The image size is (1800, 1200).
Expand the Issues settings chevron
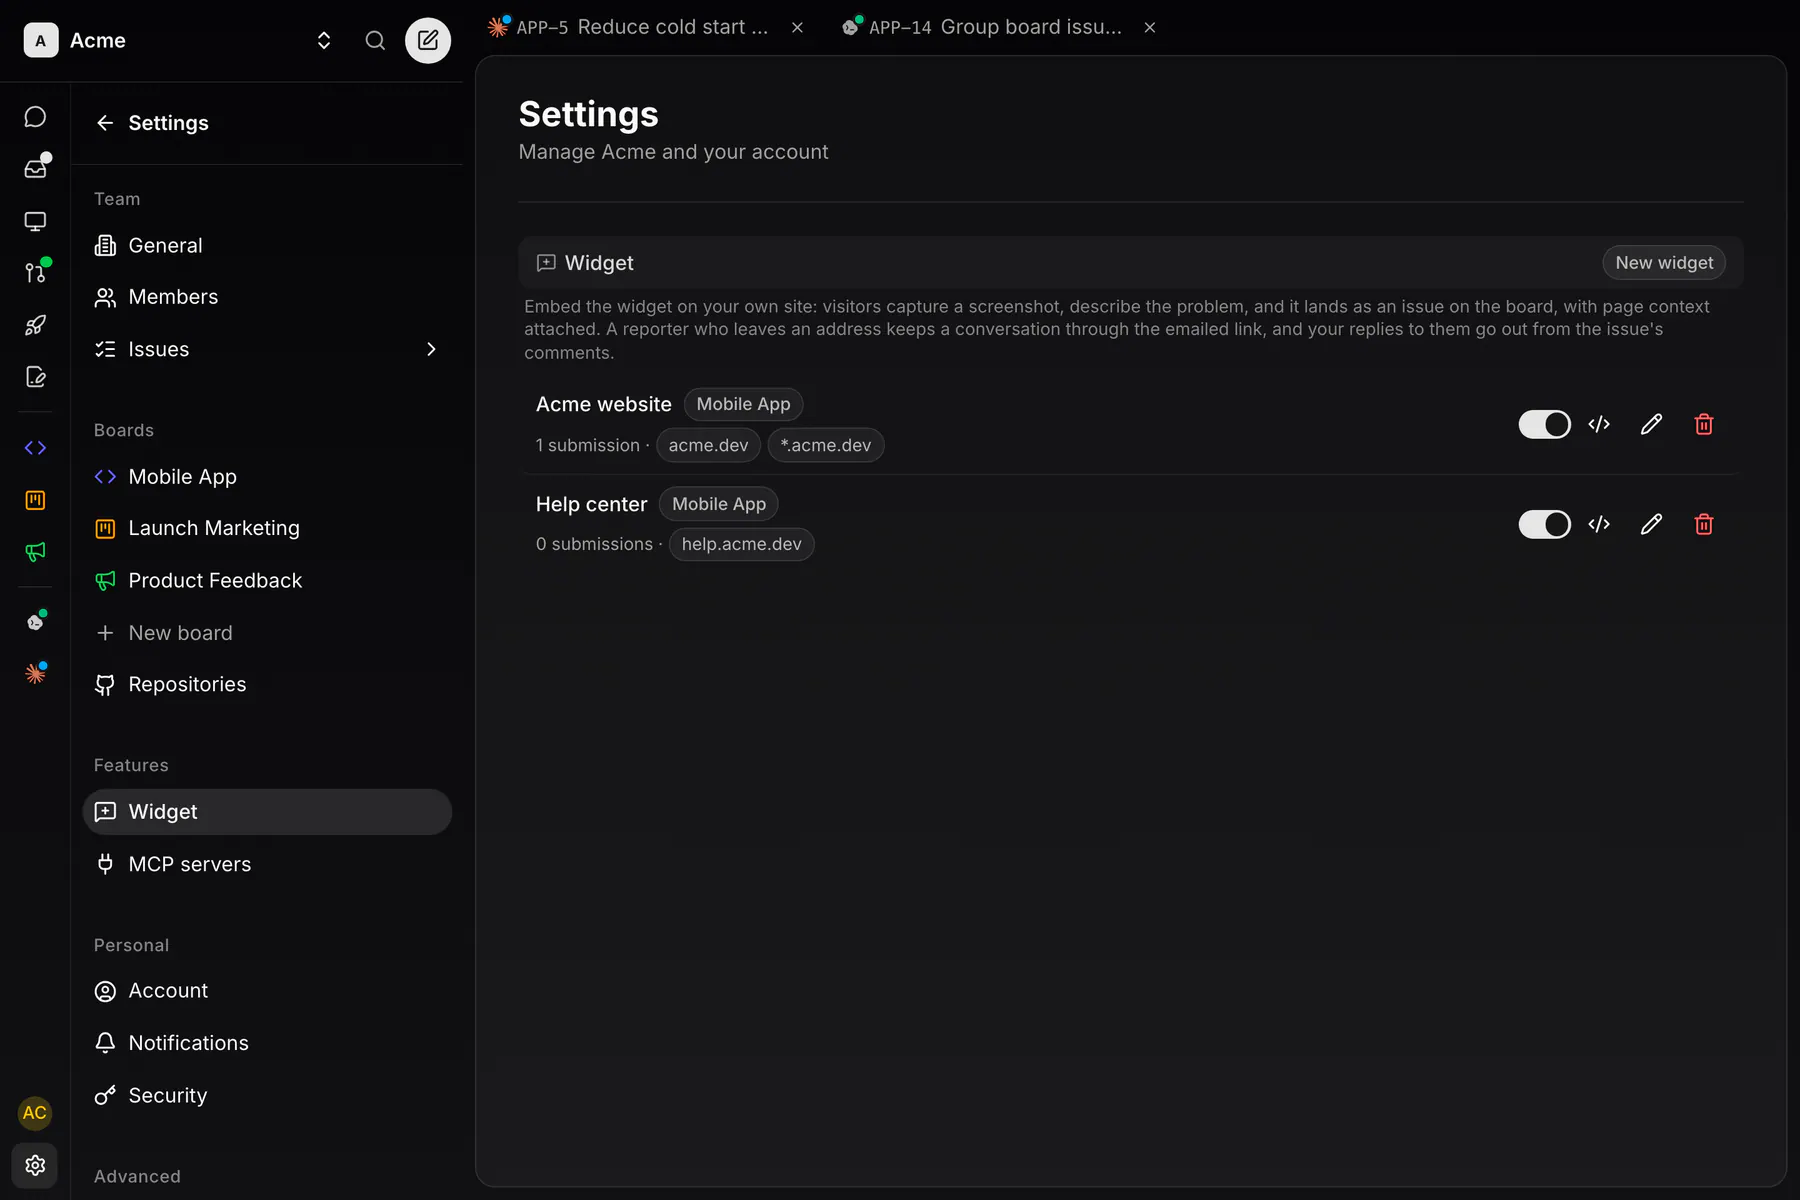(x=431, y=349)
